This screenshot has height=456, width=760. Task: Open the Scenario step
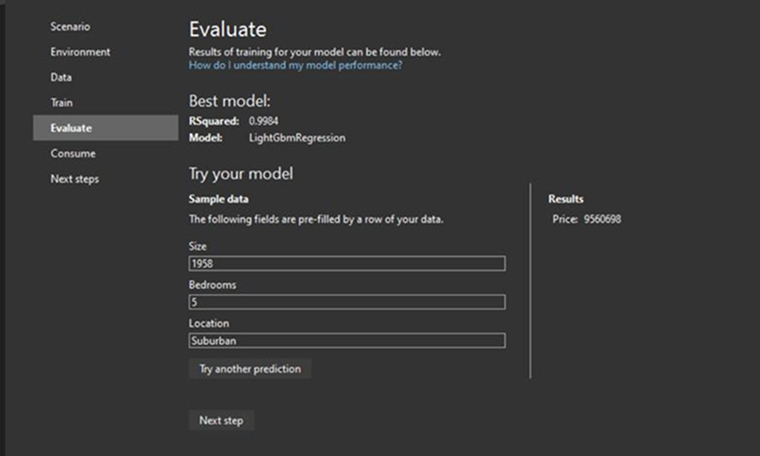click(70, 27)
